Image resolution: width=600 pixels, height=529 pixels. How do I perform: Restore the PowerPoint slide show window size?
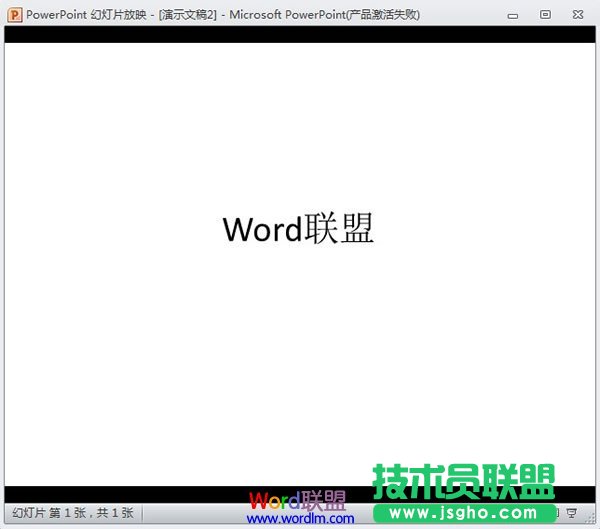(545, 15)
